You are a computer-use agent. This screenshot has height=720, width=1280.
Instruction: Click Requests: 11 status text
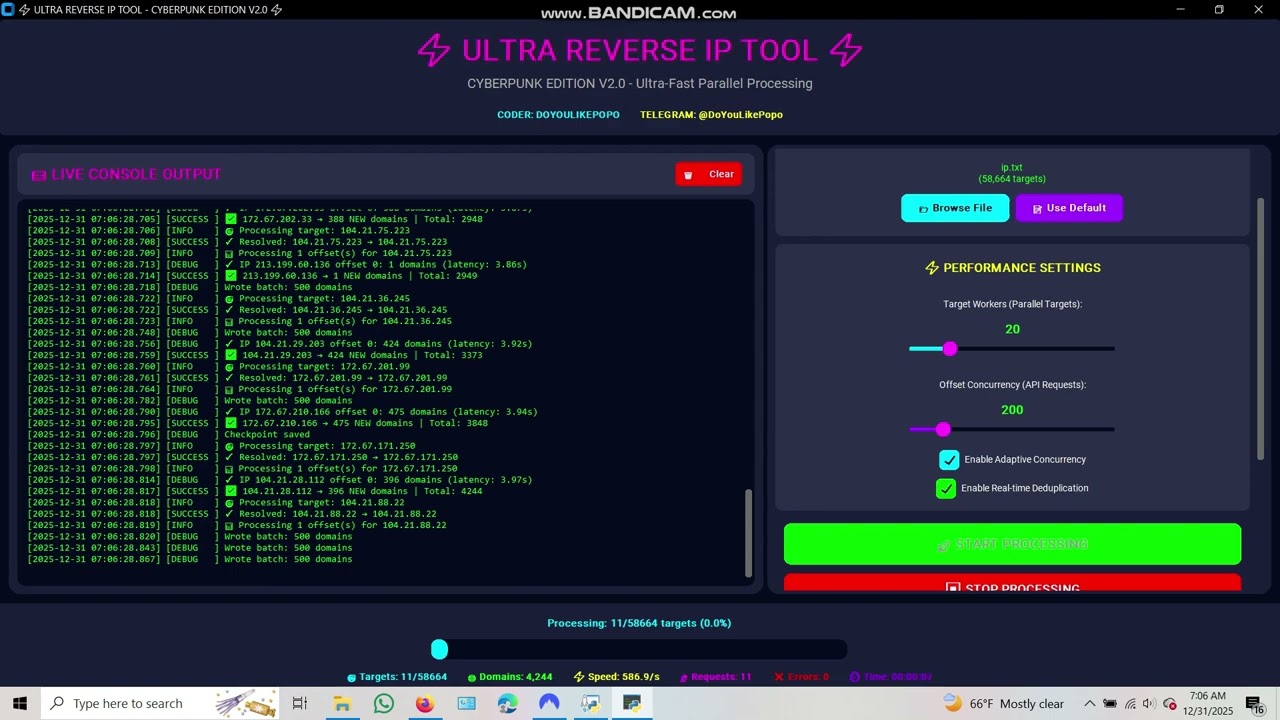pos(716,677)
